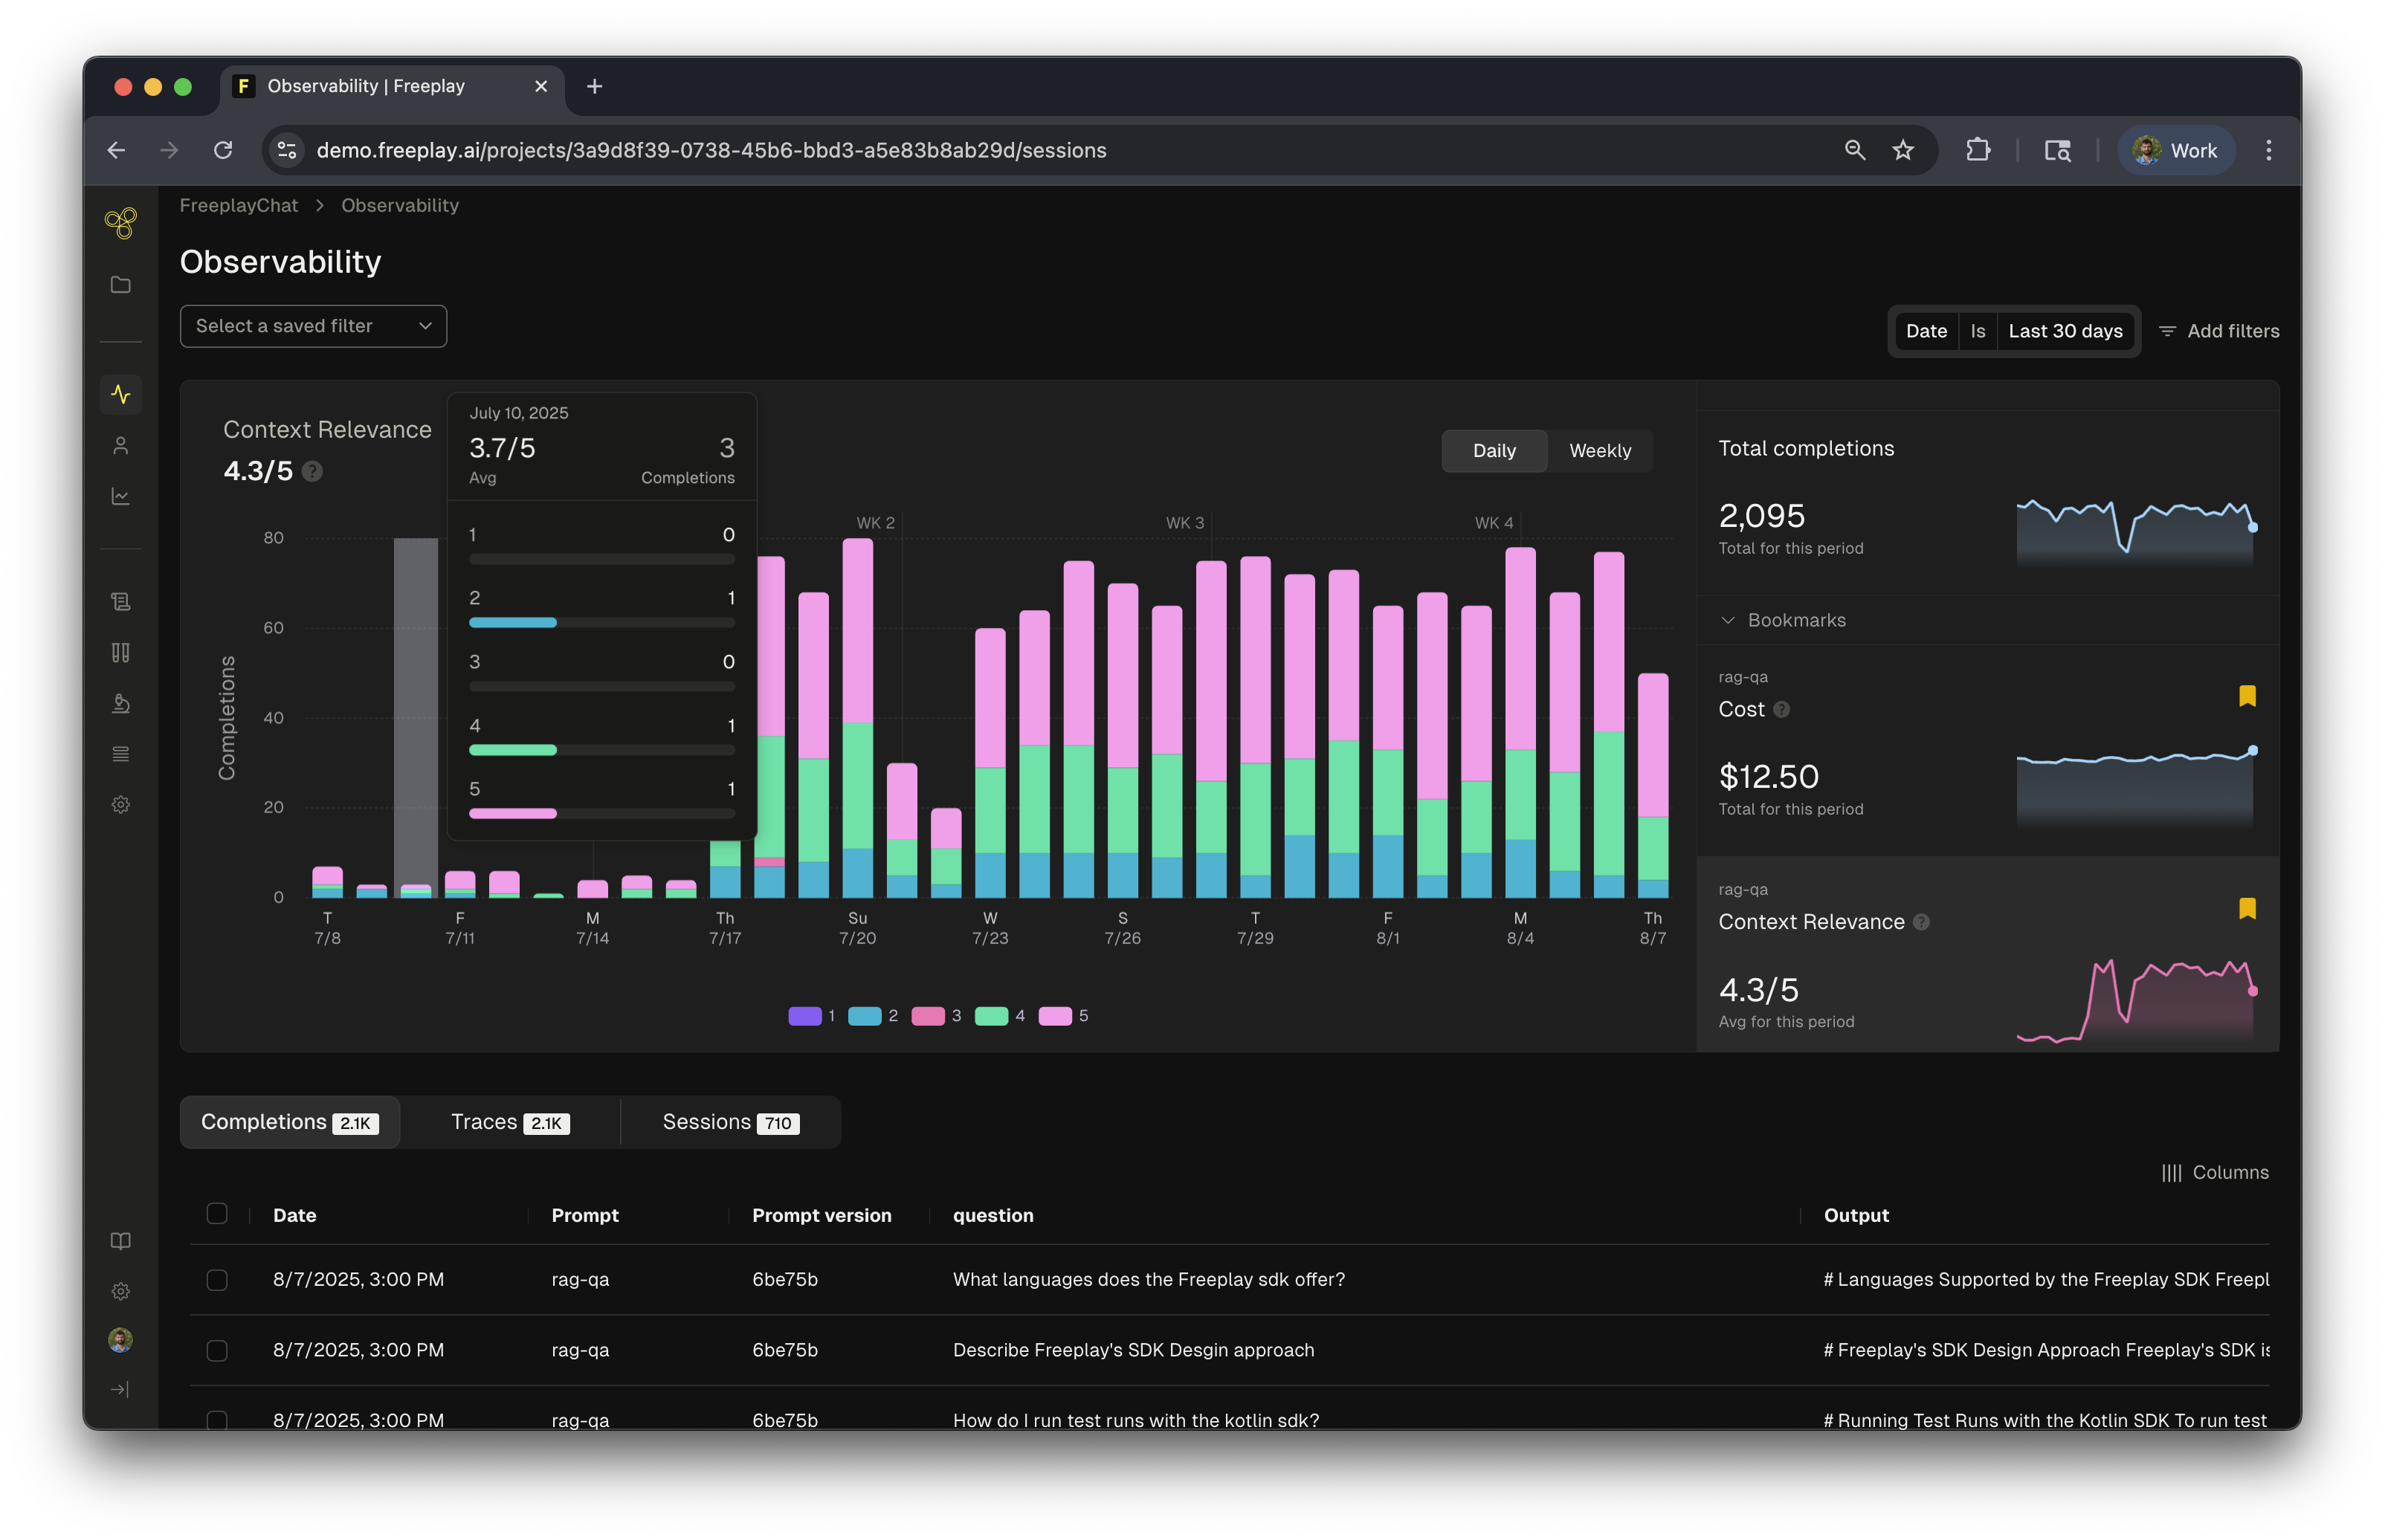Open the Select a saved filter dropdown
The image size is (2385, 1540).
pyautogui.click(x=313, y=326)
